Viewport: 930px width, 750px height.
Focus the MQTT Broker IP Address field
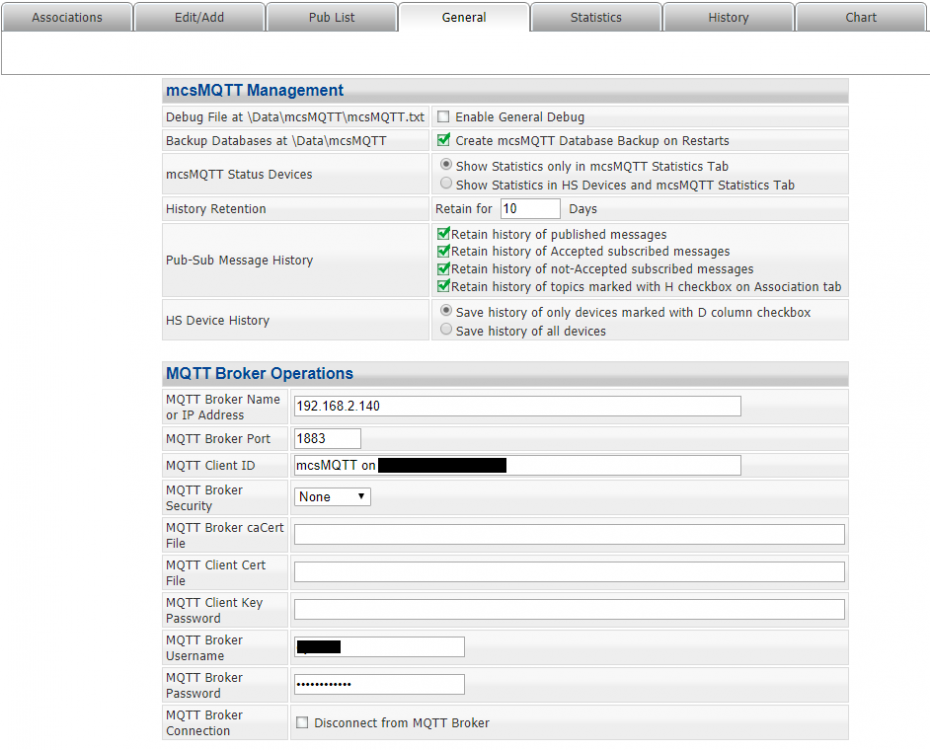tap(517, 406)
